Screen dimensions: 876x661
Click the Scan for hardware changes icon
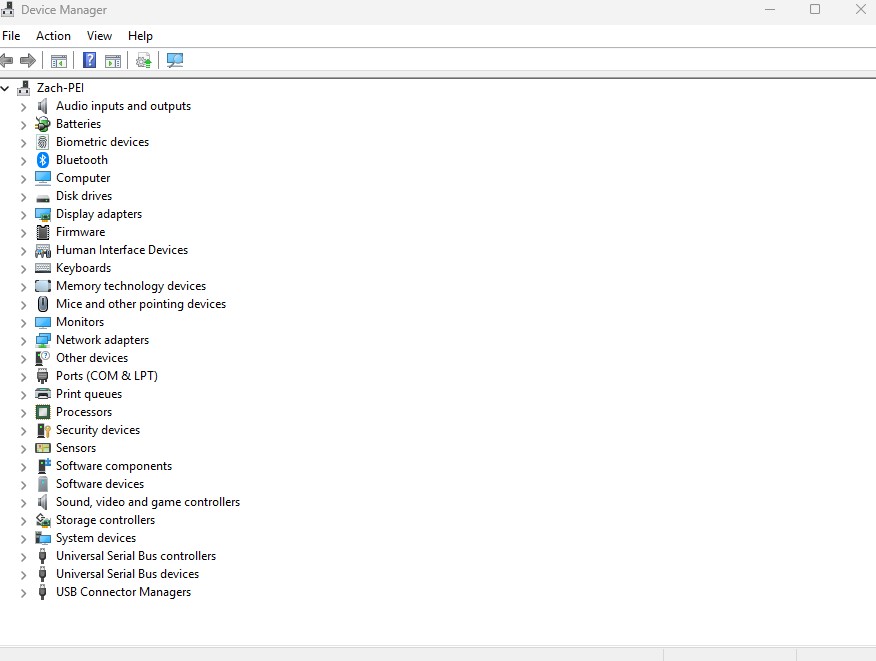pyautogui.click(x=175, y=60)
